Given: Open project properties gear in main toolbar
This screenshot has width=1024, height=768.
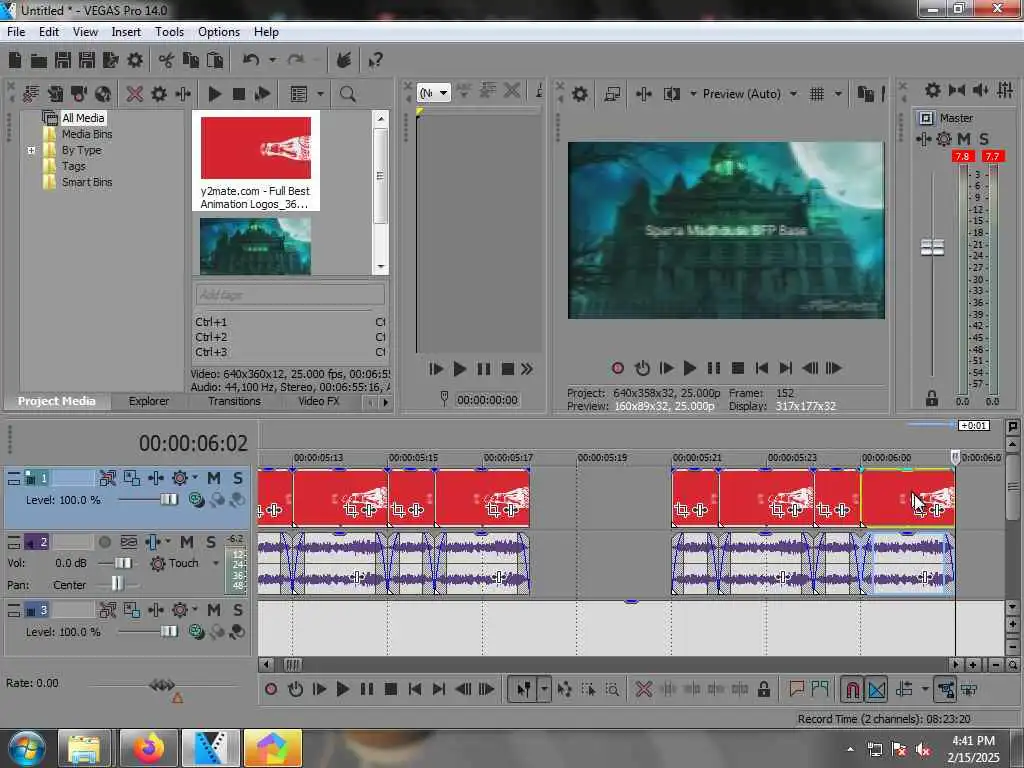Looking at the screenshot, I should coord(135,61).
